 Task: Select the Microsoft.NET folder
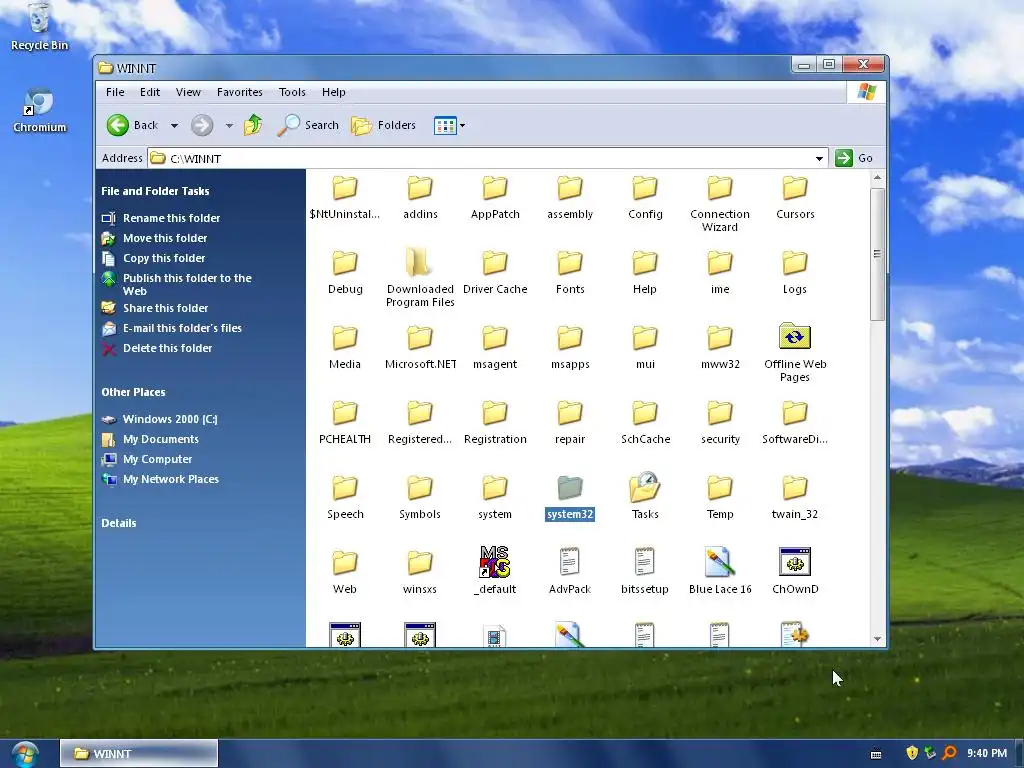tap(420, 347)
